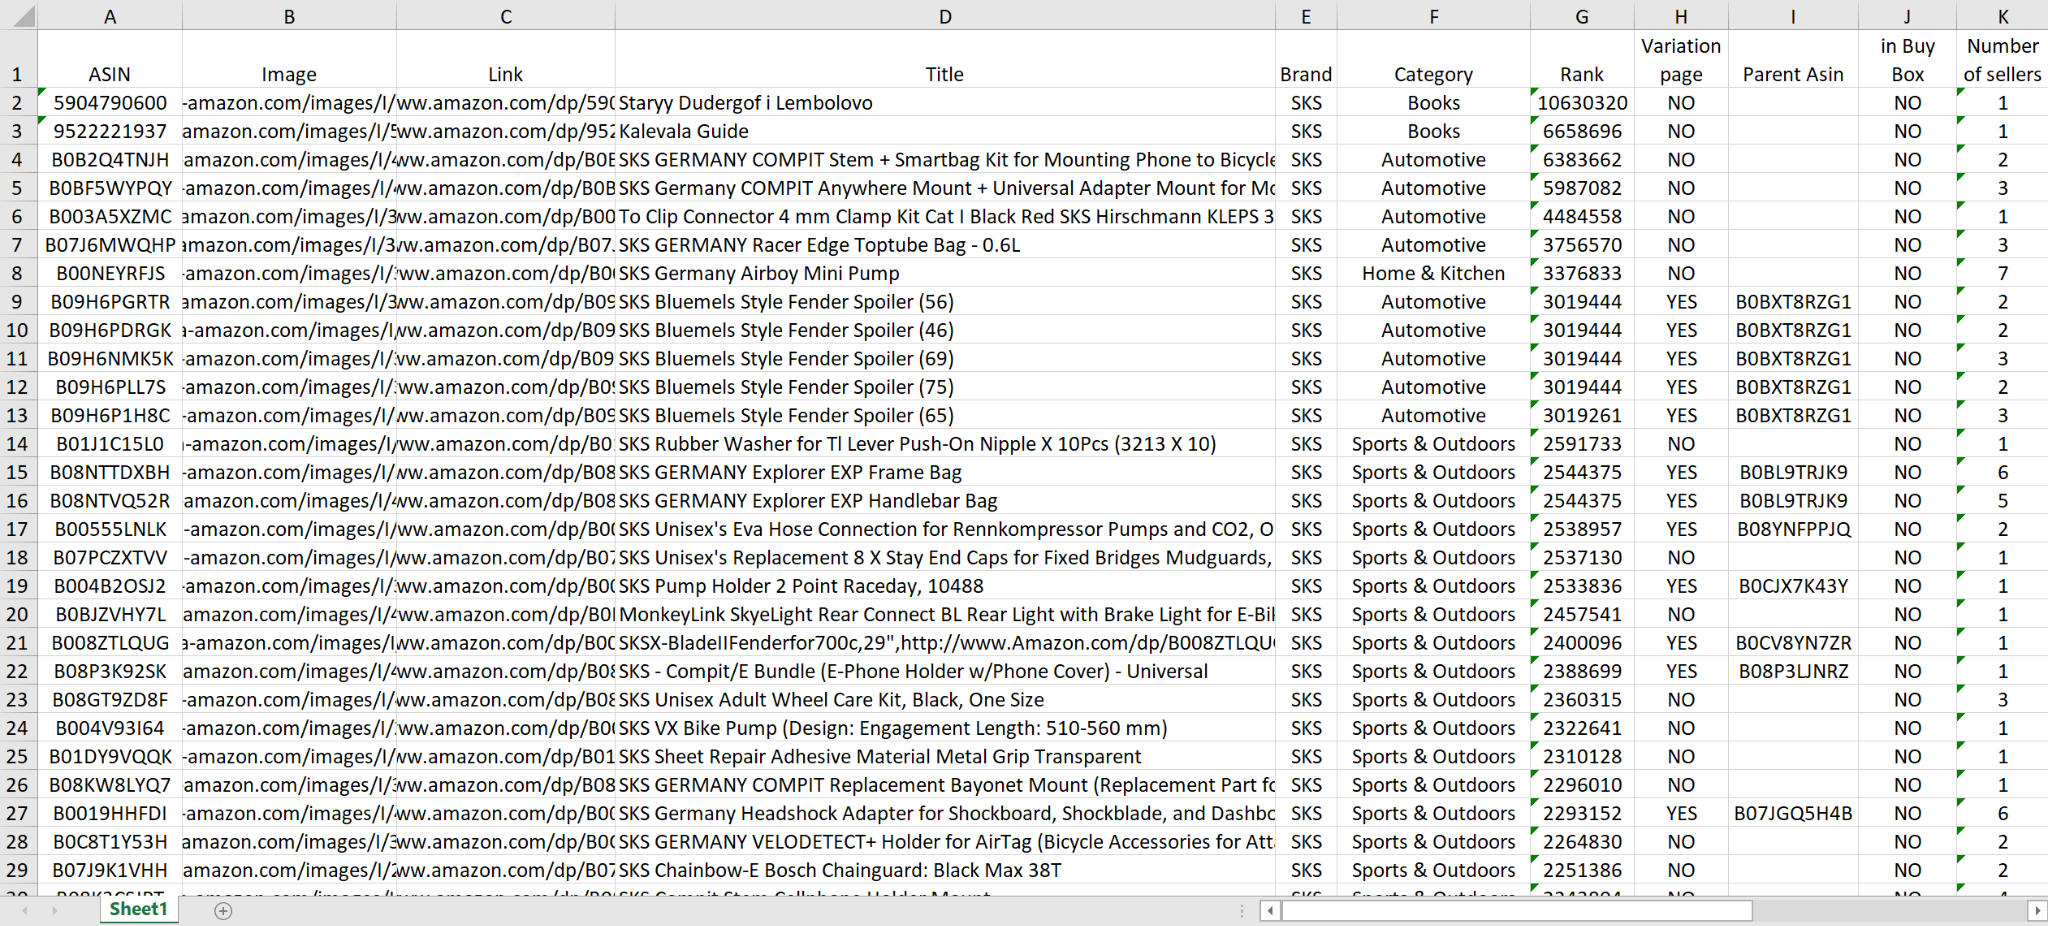Select the Kalevala Guide title cell
Screen dimensions: 2048x926
tap(944, 131)
